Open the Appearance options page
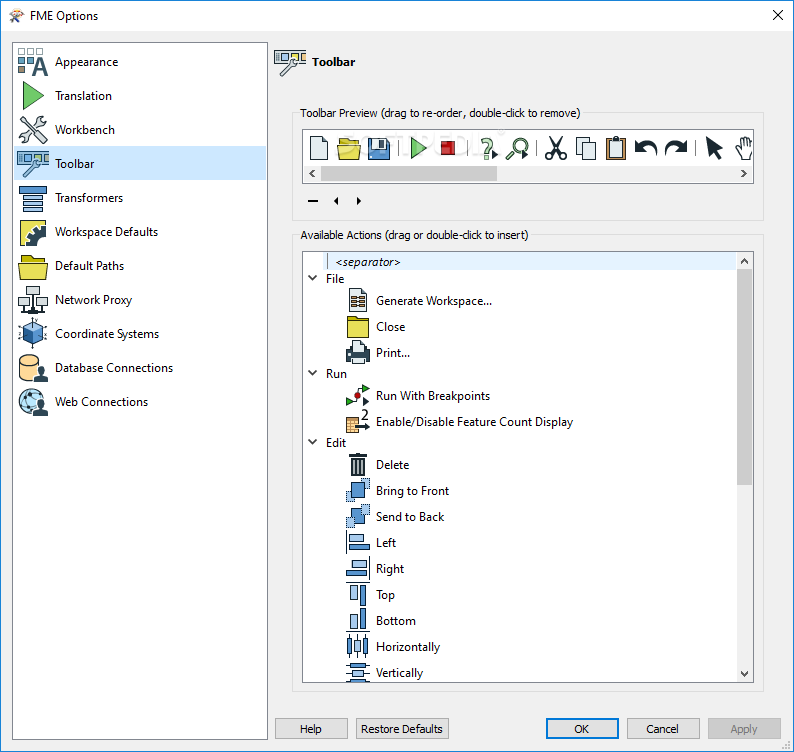The height and width of the screenshot is (752, 794). pyautogui.click(x=140, y=62)
